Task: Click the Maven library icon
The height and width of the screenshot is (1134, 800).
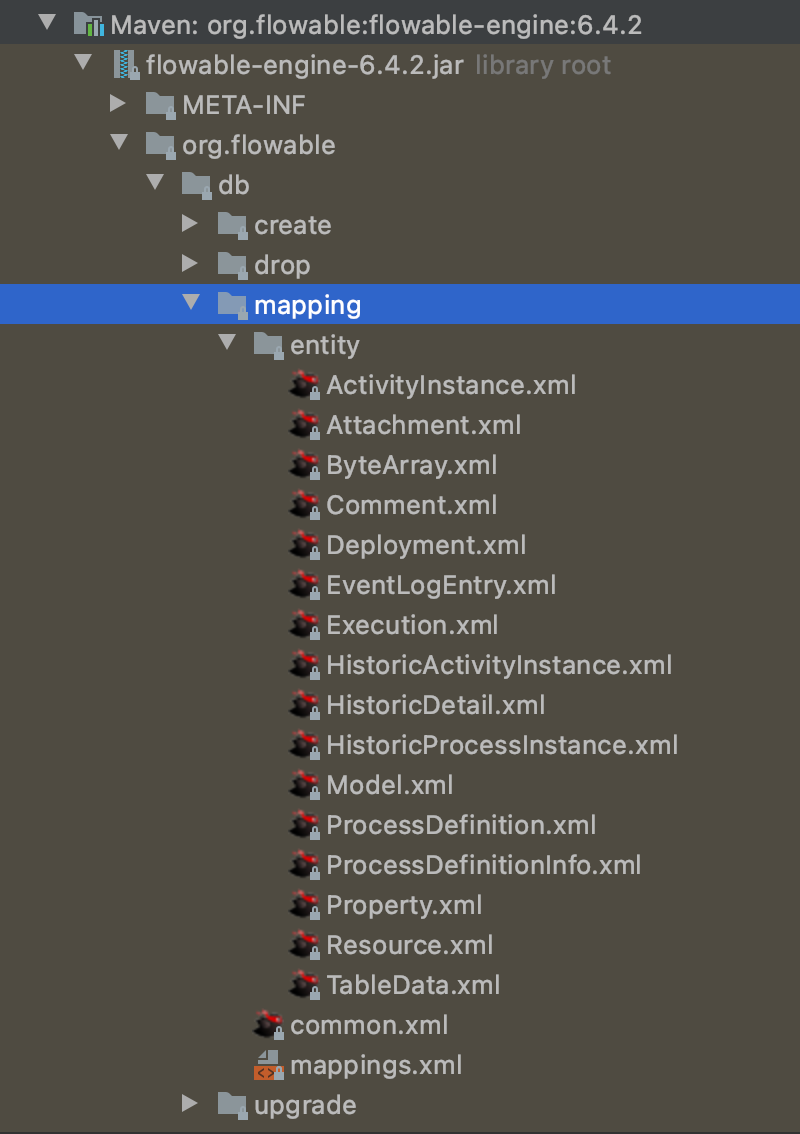Action: click(89, 25)
